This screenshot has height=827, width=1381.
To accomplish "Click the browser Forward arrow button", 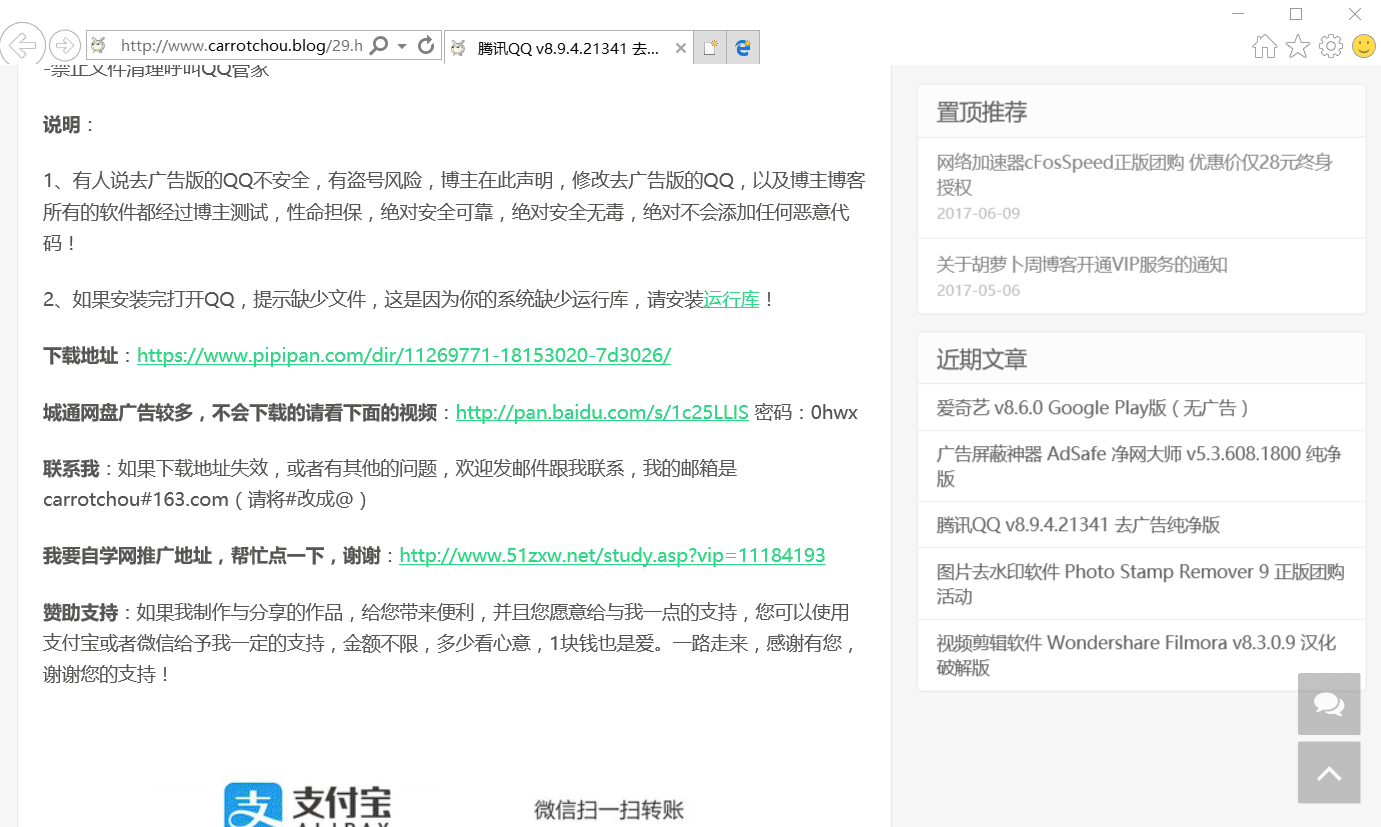I will (65, 45).
